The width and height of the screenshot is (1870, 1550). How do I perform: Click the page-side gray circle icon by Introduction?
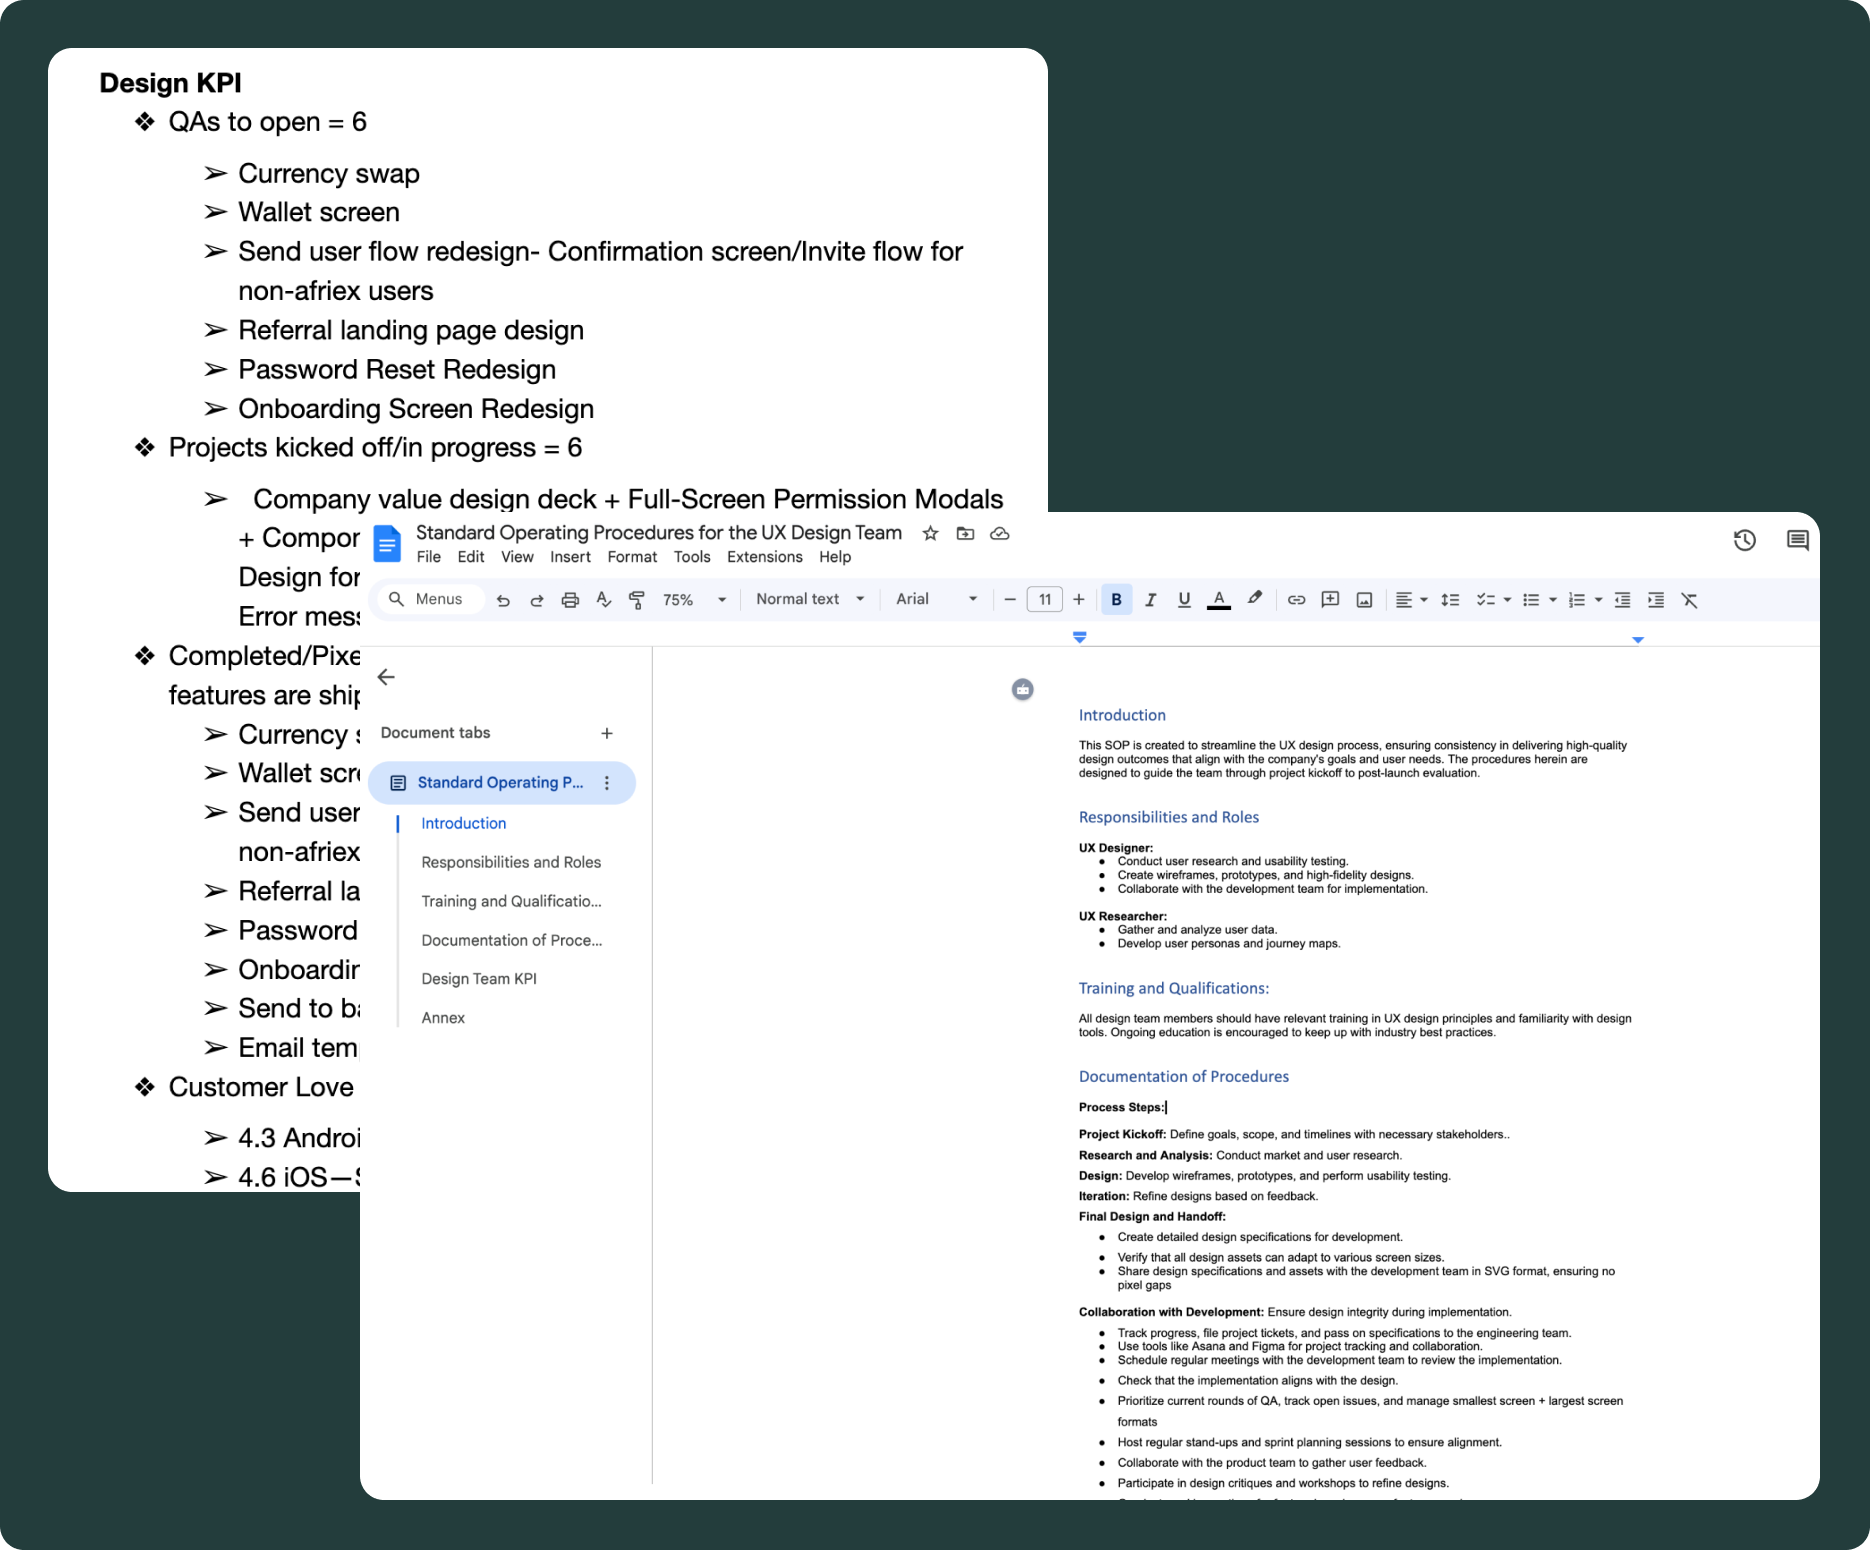pos(1022,689)
